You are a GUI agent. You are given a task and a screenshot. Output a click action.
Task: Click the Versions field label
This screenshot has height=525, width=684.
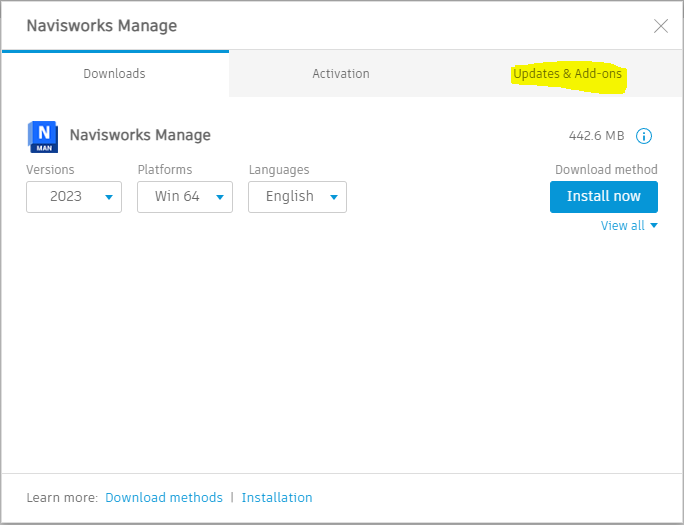50,170
